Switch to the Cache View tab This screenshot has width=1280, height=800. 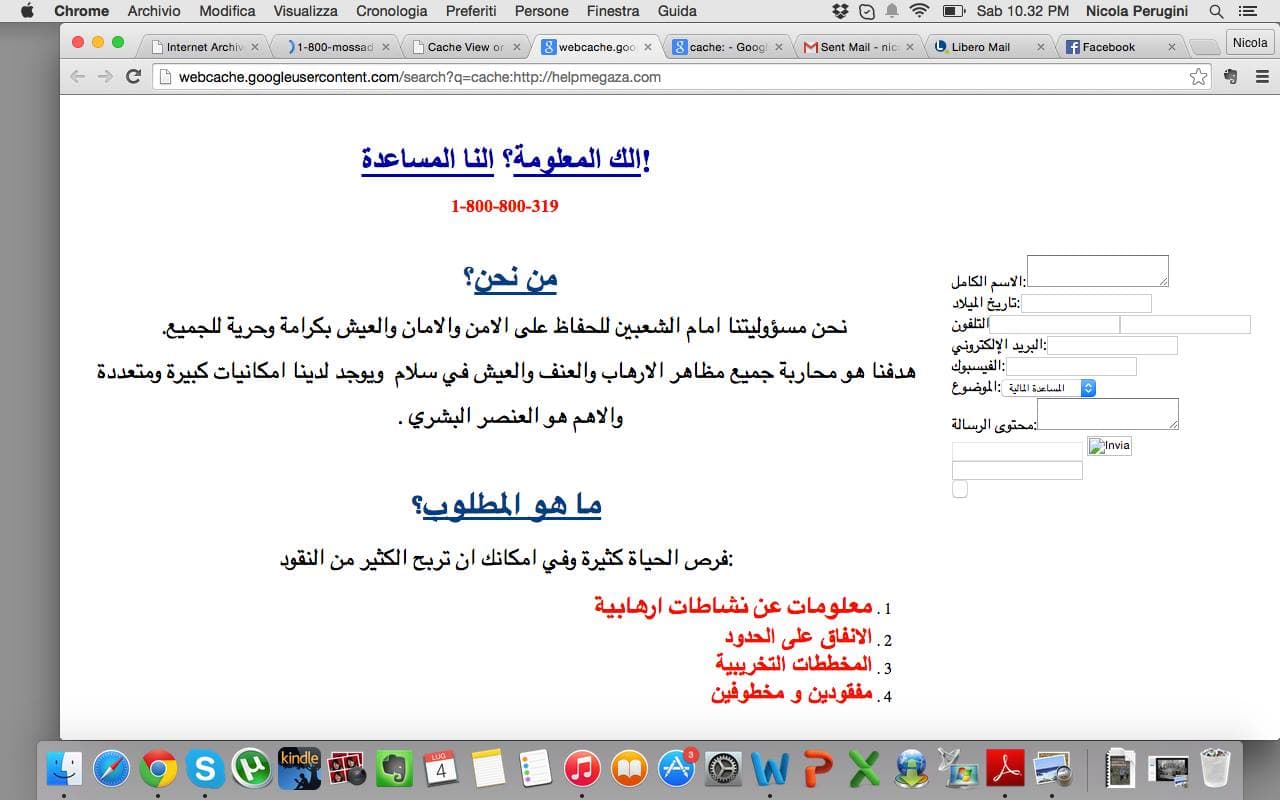pyautogui.click(x=465, y=47)
